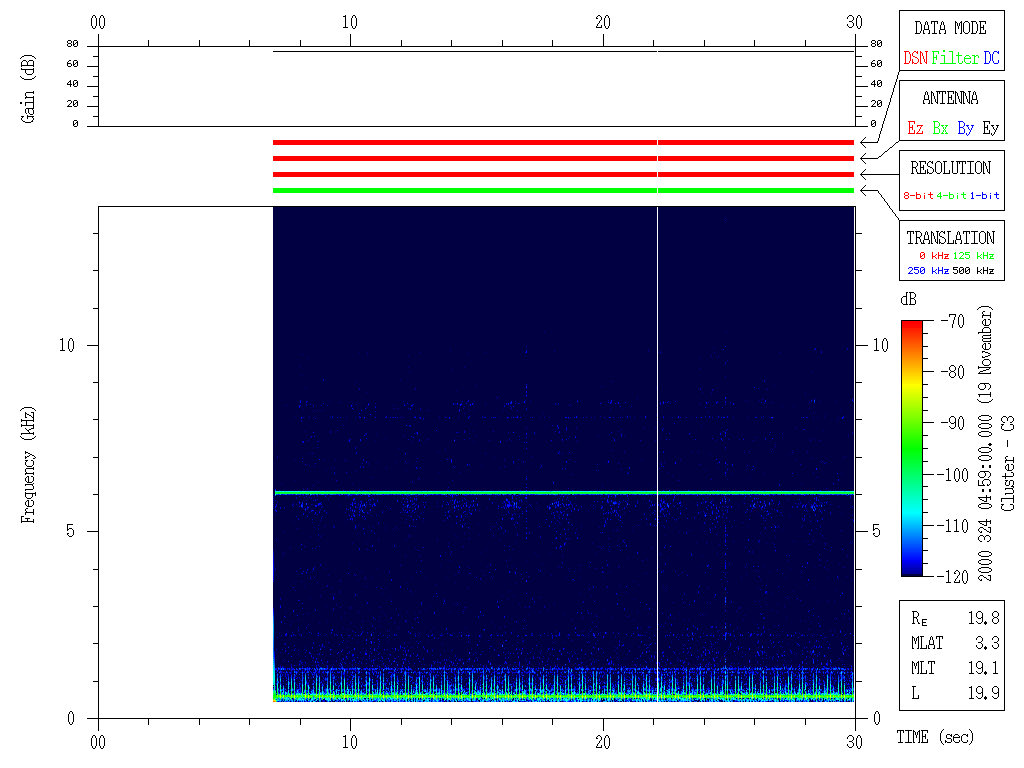
Task: Click the green Bx antenna label
Action: [940, 128]
